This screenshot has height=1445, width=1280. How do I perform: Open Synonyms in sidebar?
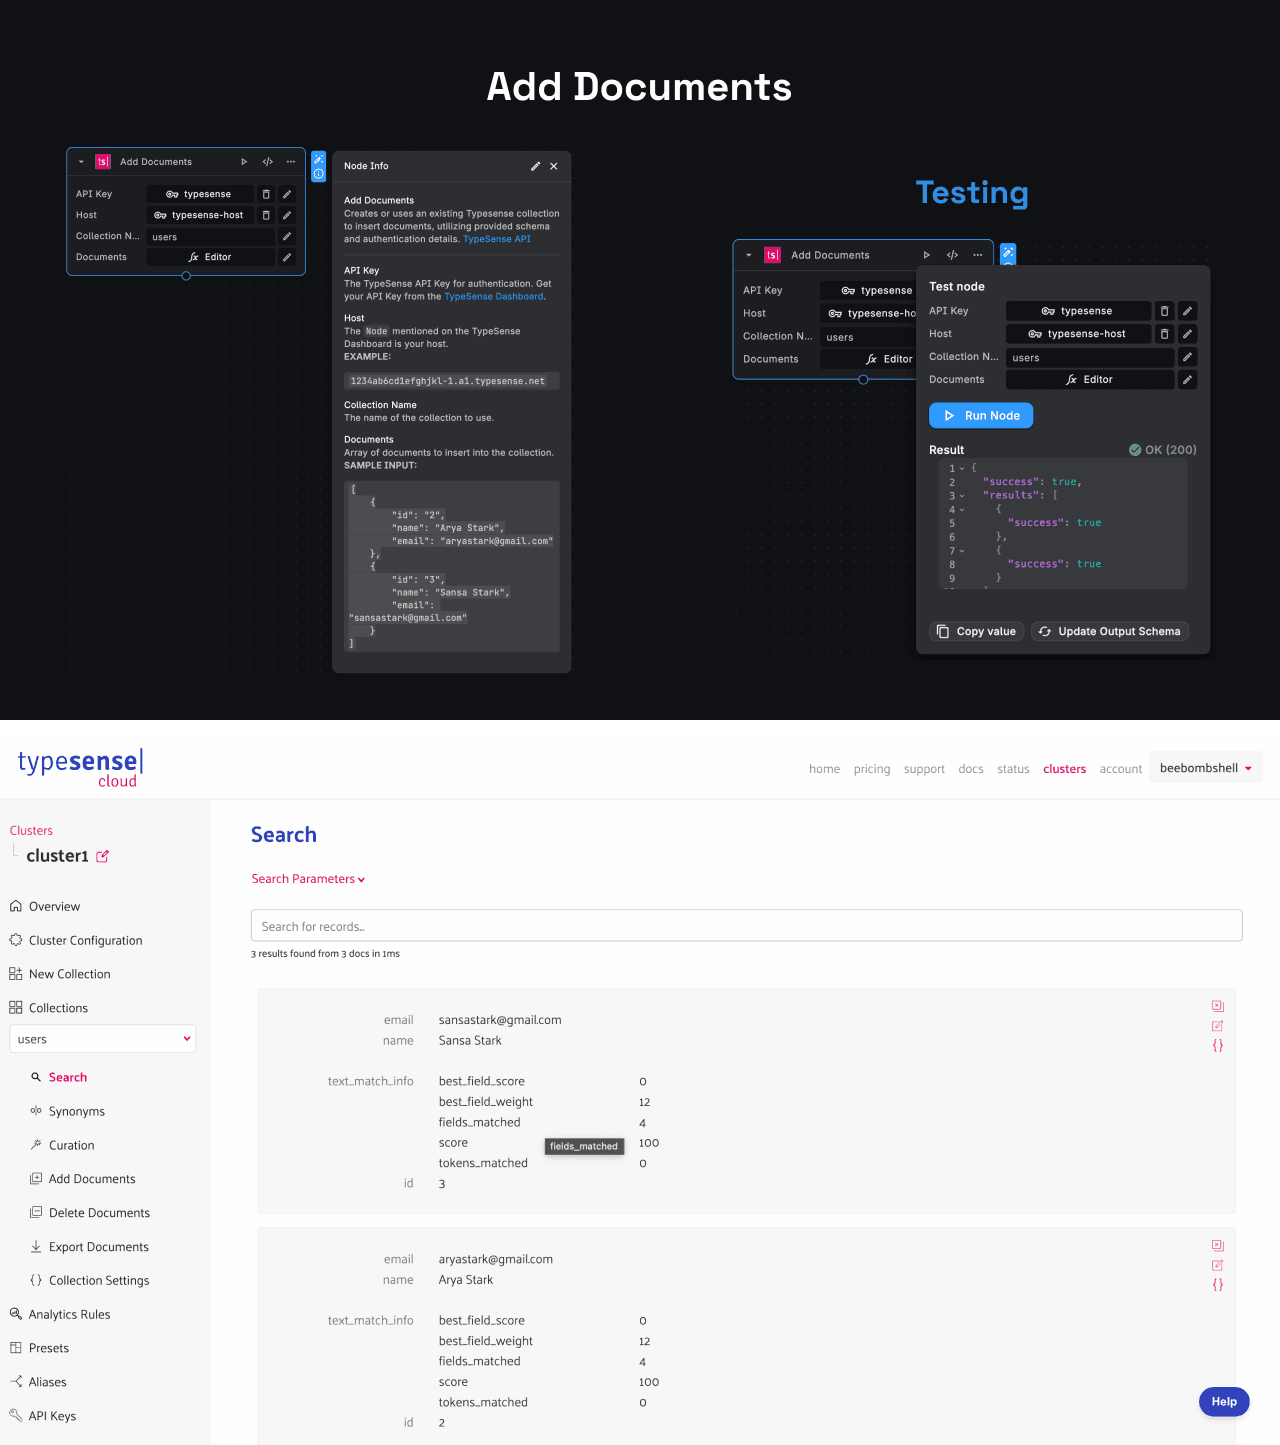76,1111
